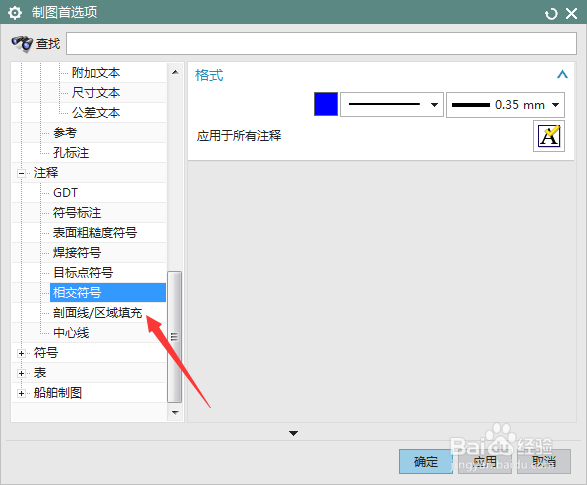This screenshot has height=485, width=587.
Task: Select GDT in the tree
Action: point(65,193)
